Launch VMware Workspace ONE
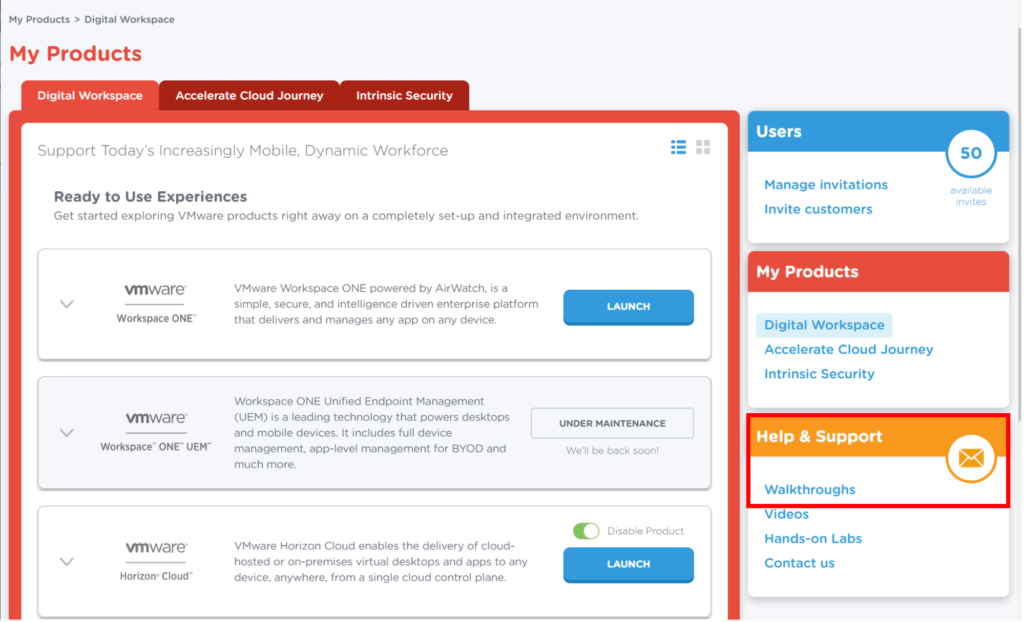This screenshot has width=1024, height=622. coord(628,306)
